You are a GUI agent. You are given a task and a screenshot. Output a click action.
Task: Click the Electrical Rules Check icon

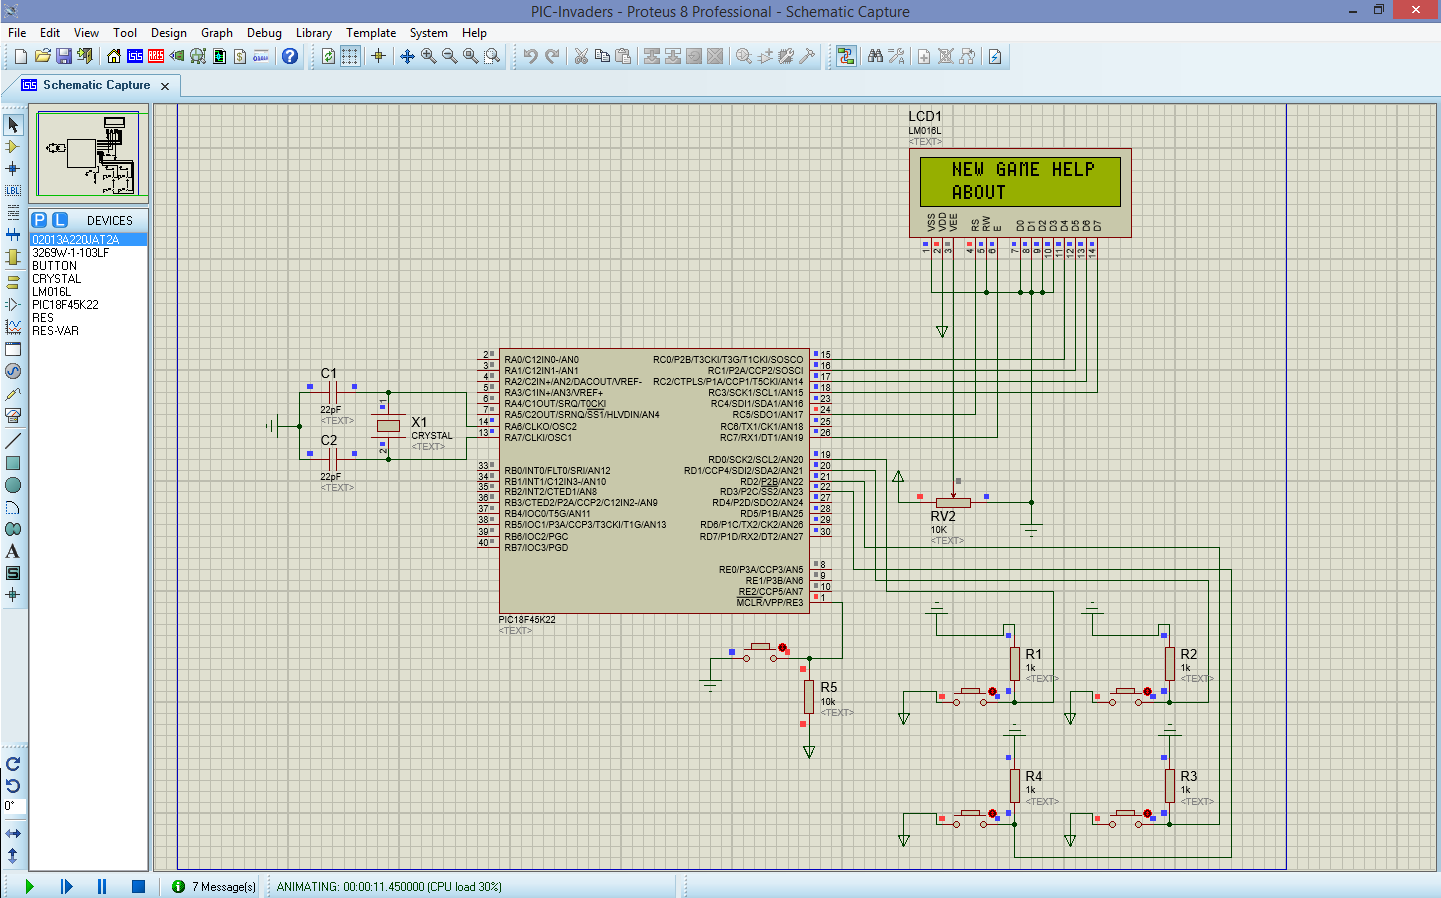pyautogui.click(x=995, y=56)
